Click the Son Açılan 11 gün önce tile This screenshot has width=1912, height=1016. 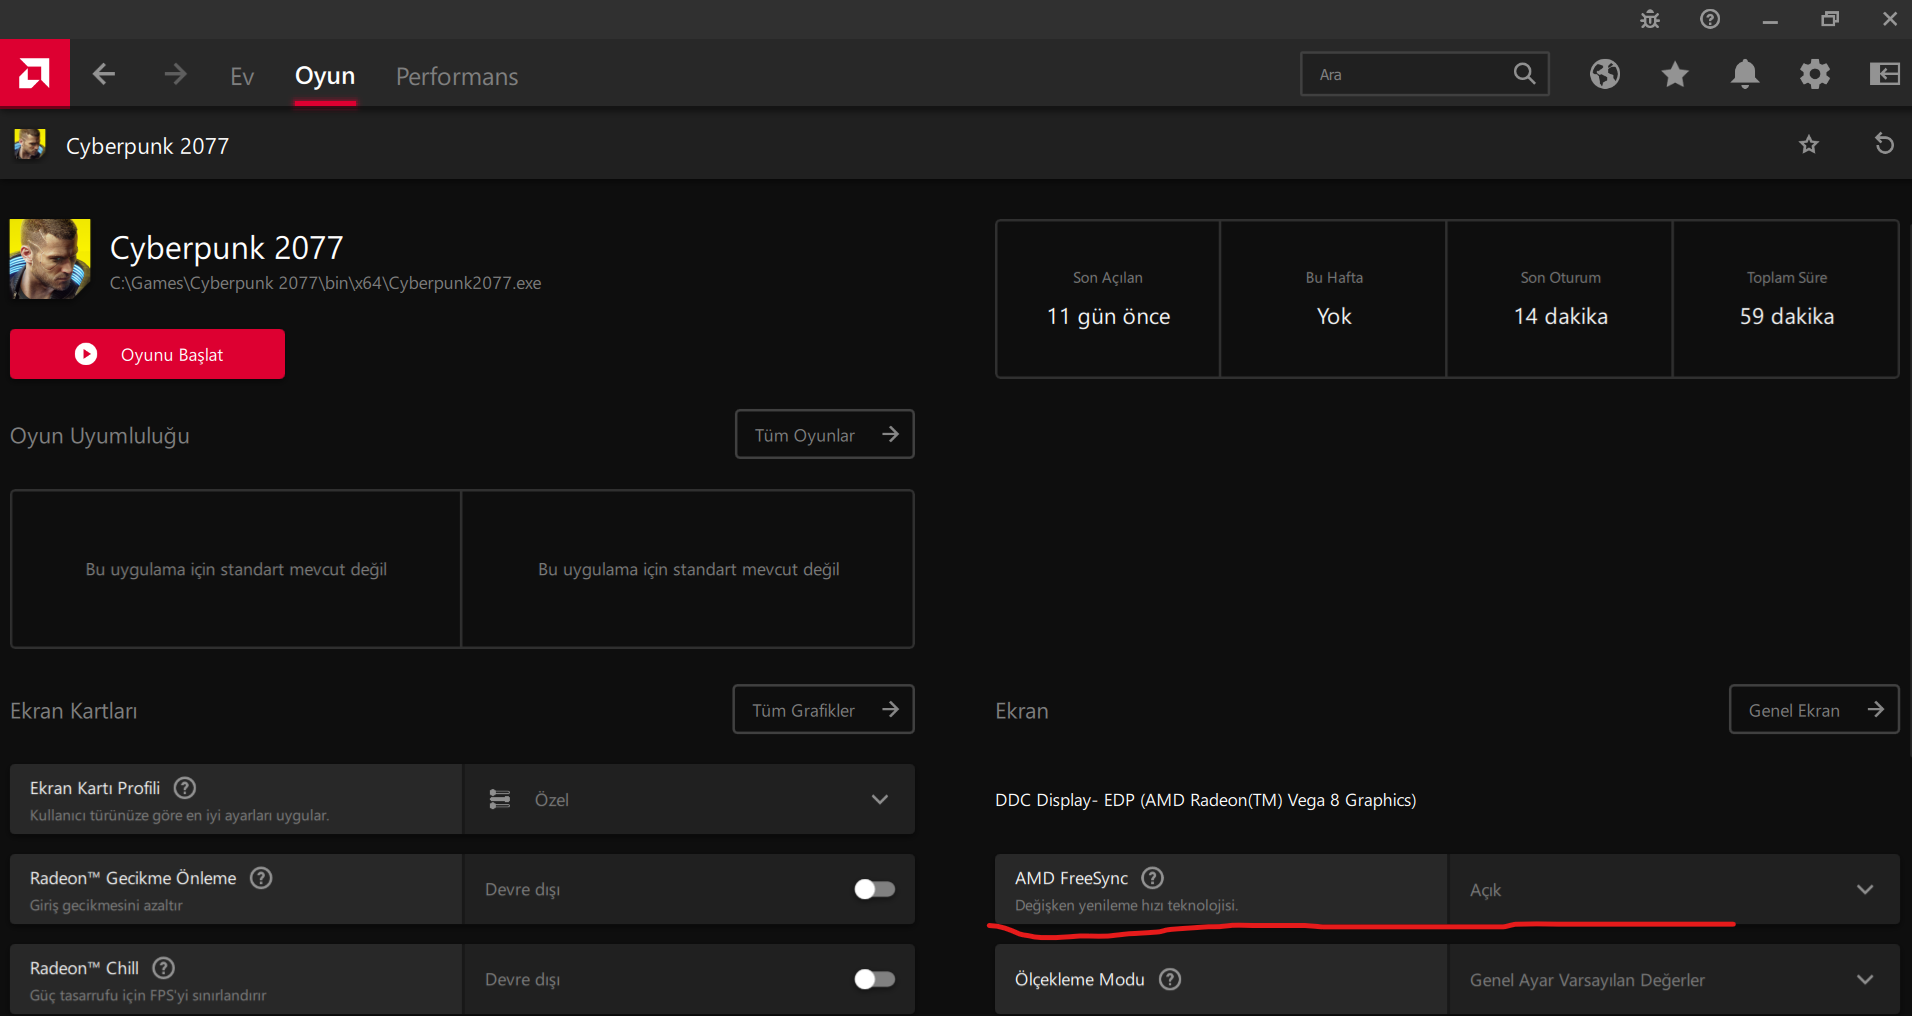(x=1108, y=299)
